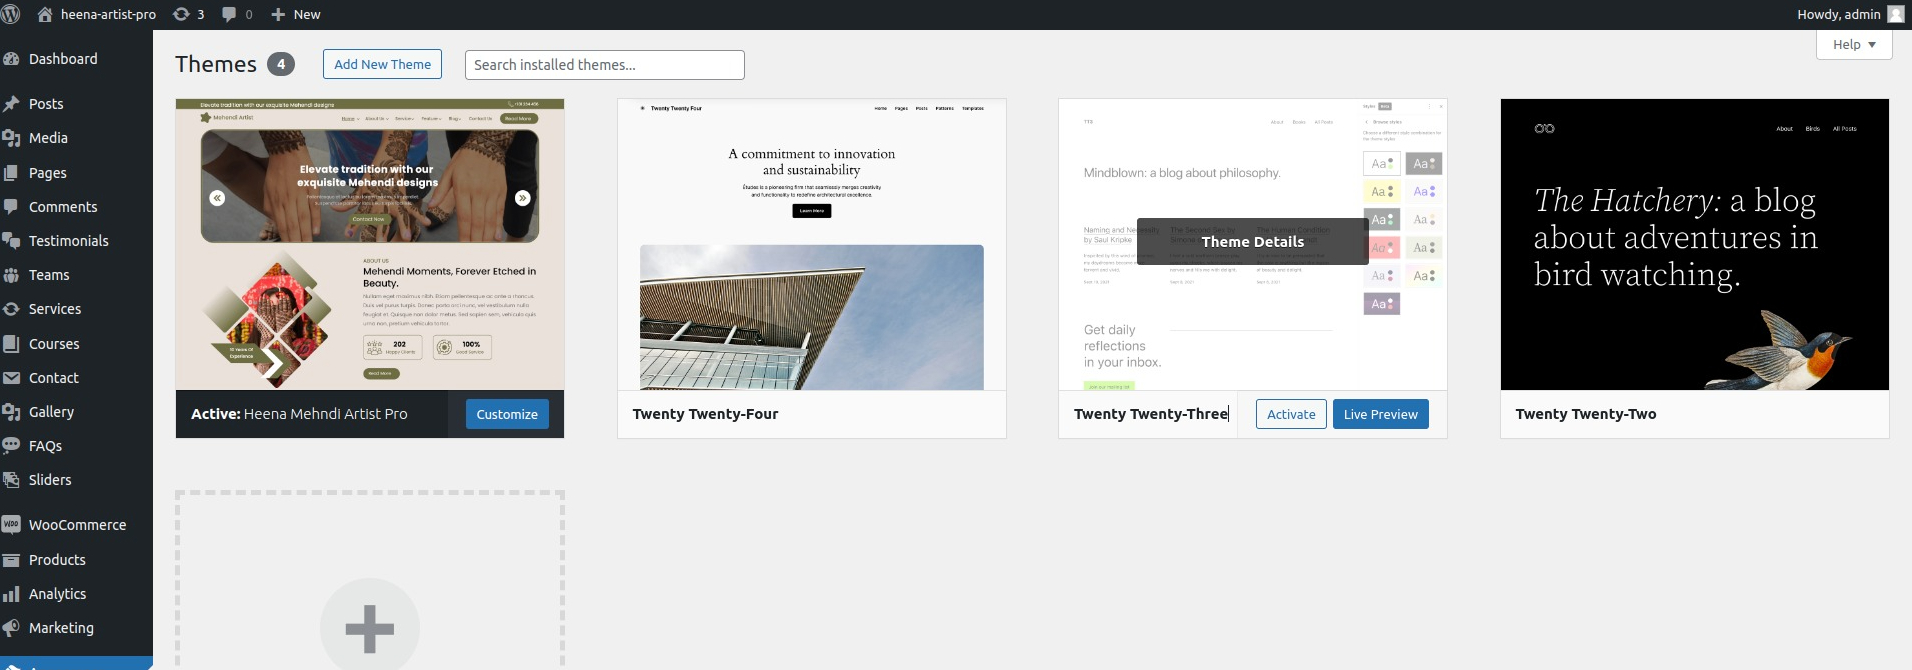Click the Testimonials icon in the sidebar

[11, 241]
